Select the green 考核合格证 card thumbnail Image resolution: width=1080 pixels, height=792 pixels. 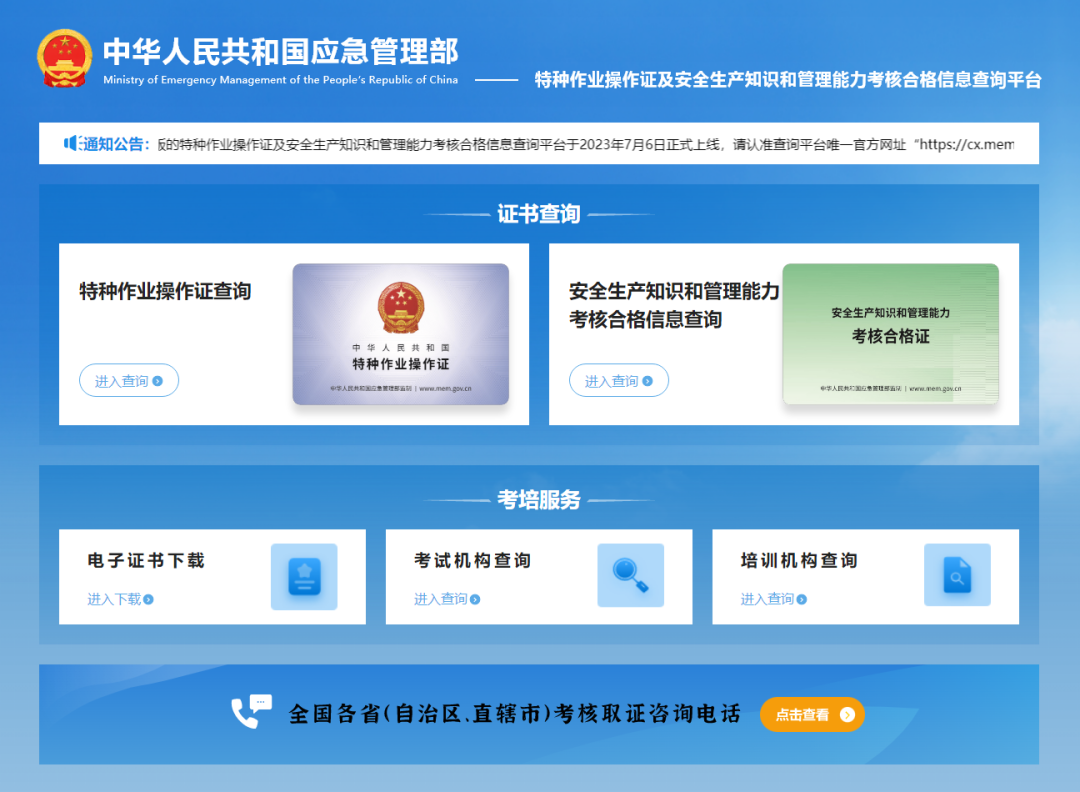point(891,334)
